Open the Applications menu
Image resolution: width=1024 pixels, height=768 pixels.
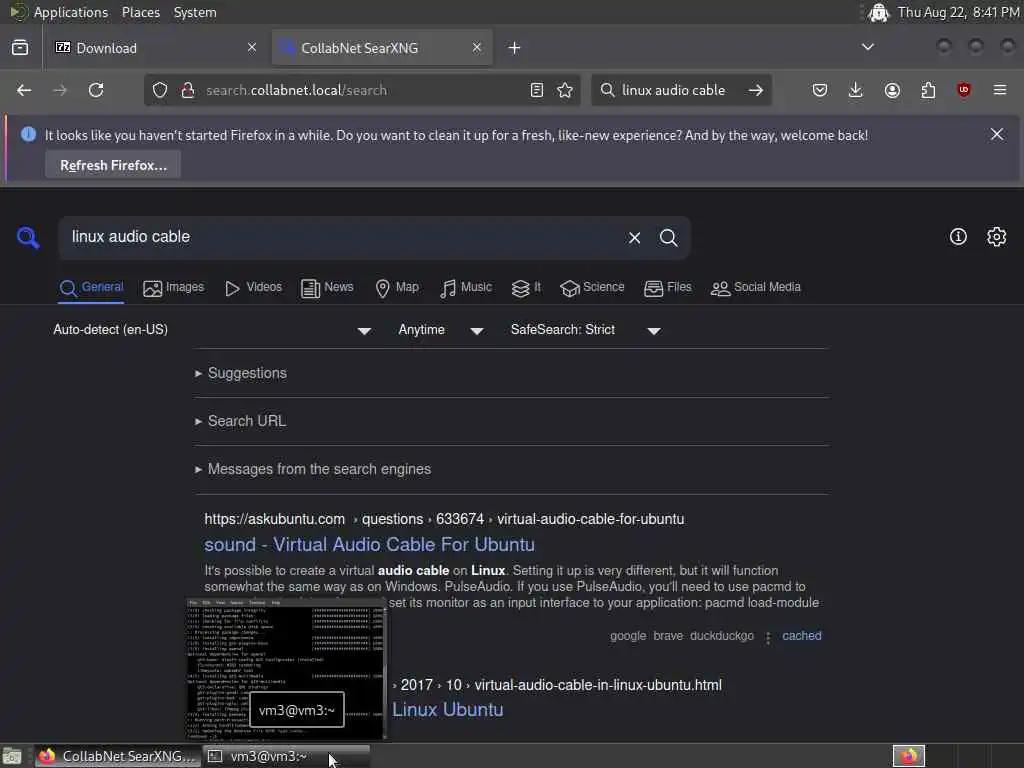[x=71, y=12]
